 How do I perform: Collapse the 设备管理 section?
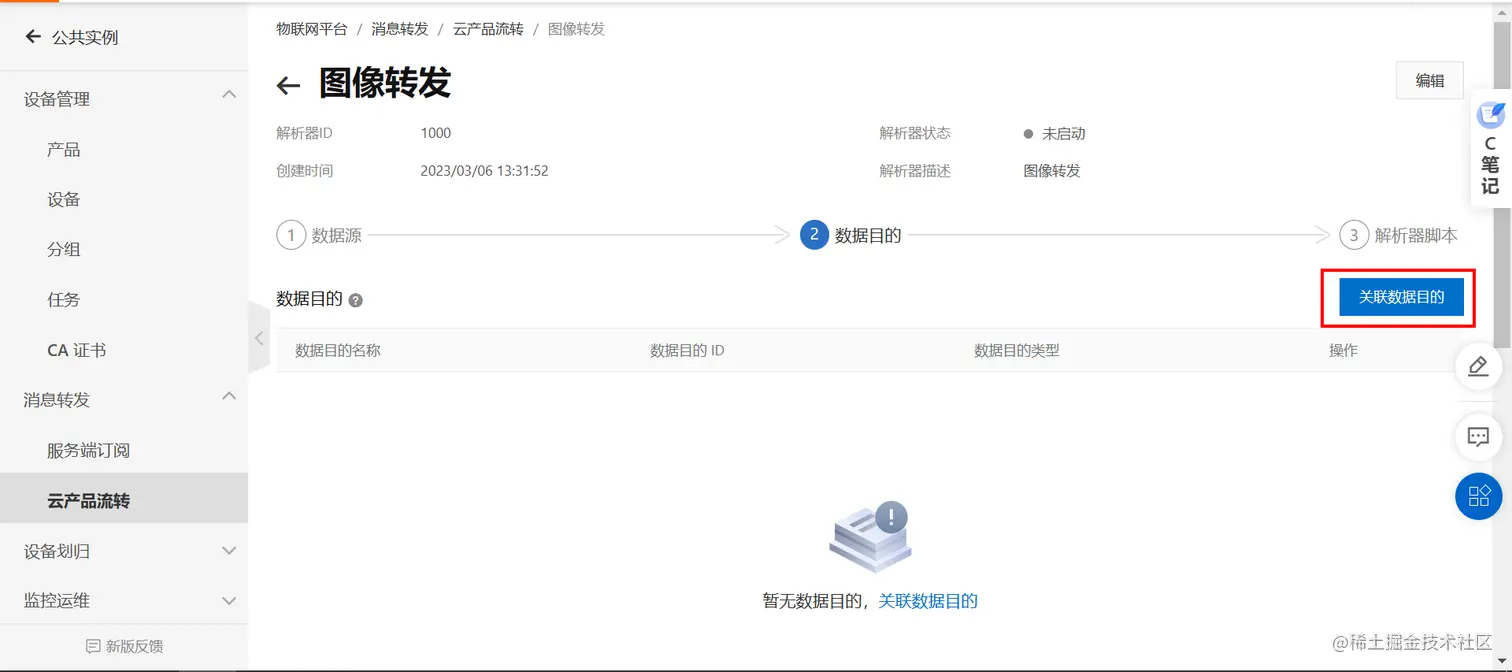[229, 95]
